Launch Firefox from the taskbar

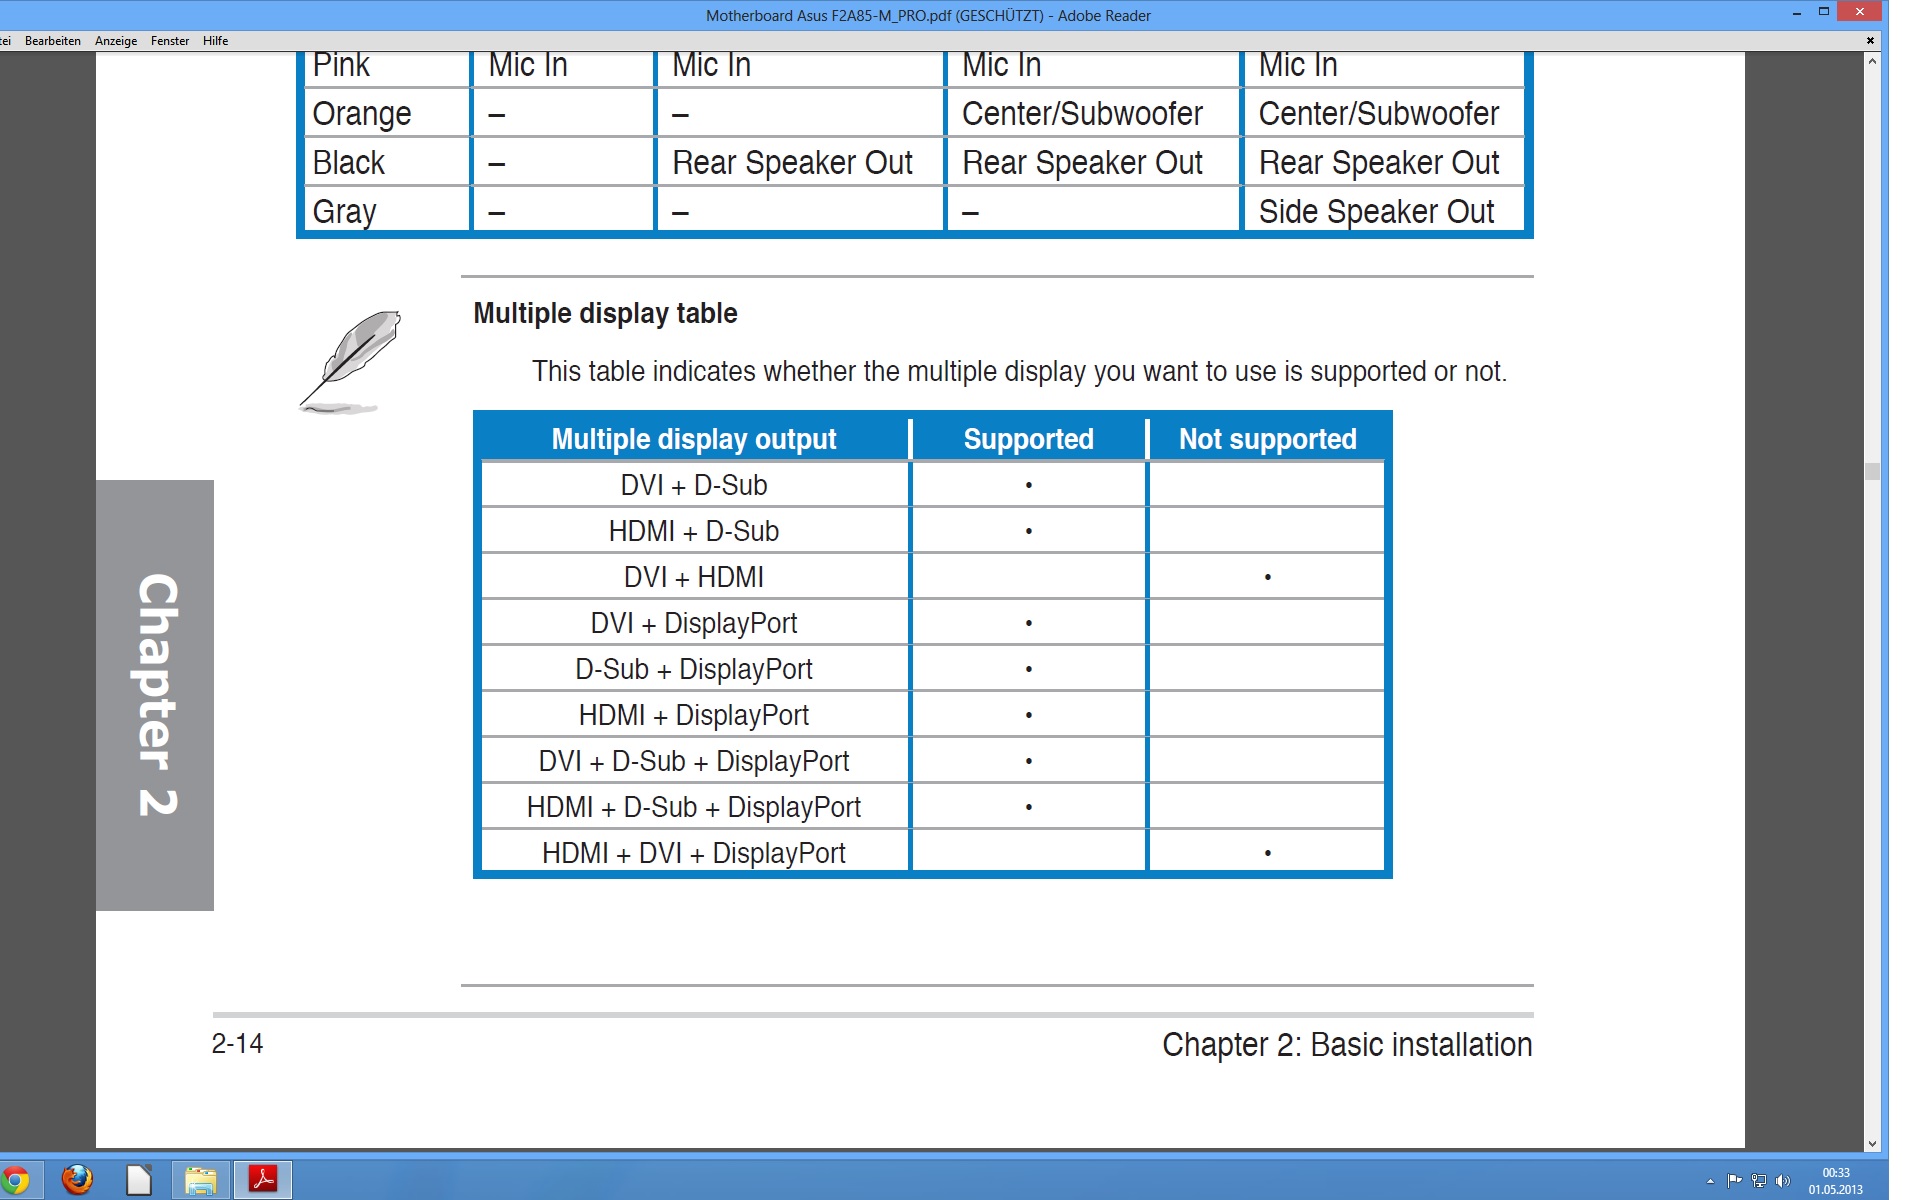[77, 1180]
